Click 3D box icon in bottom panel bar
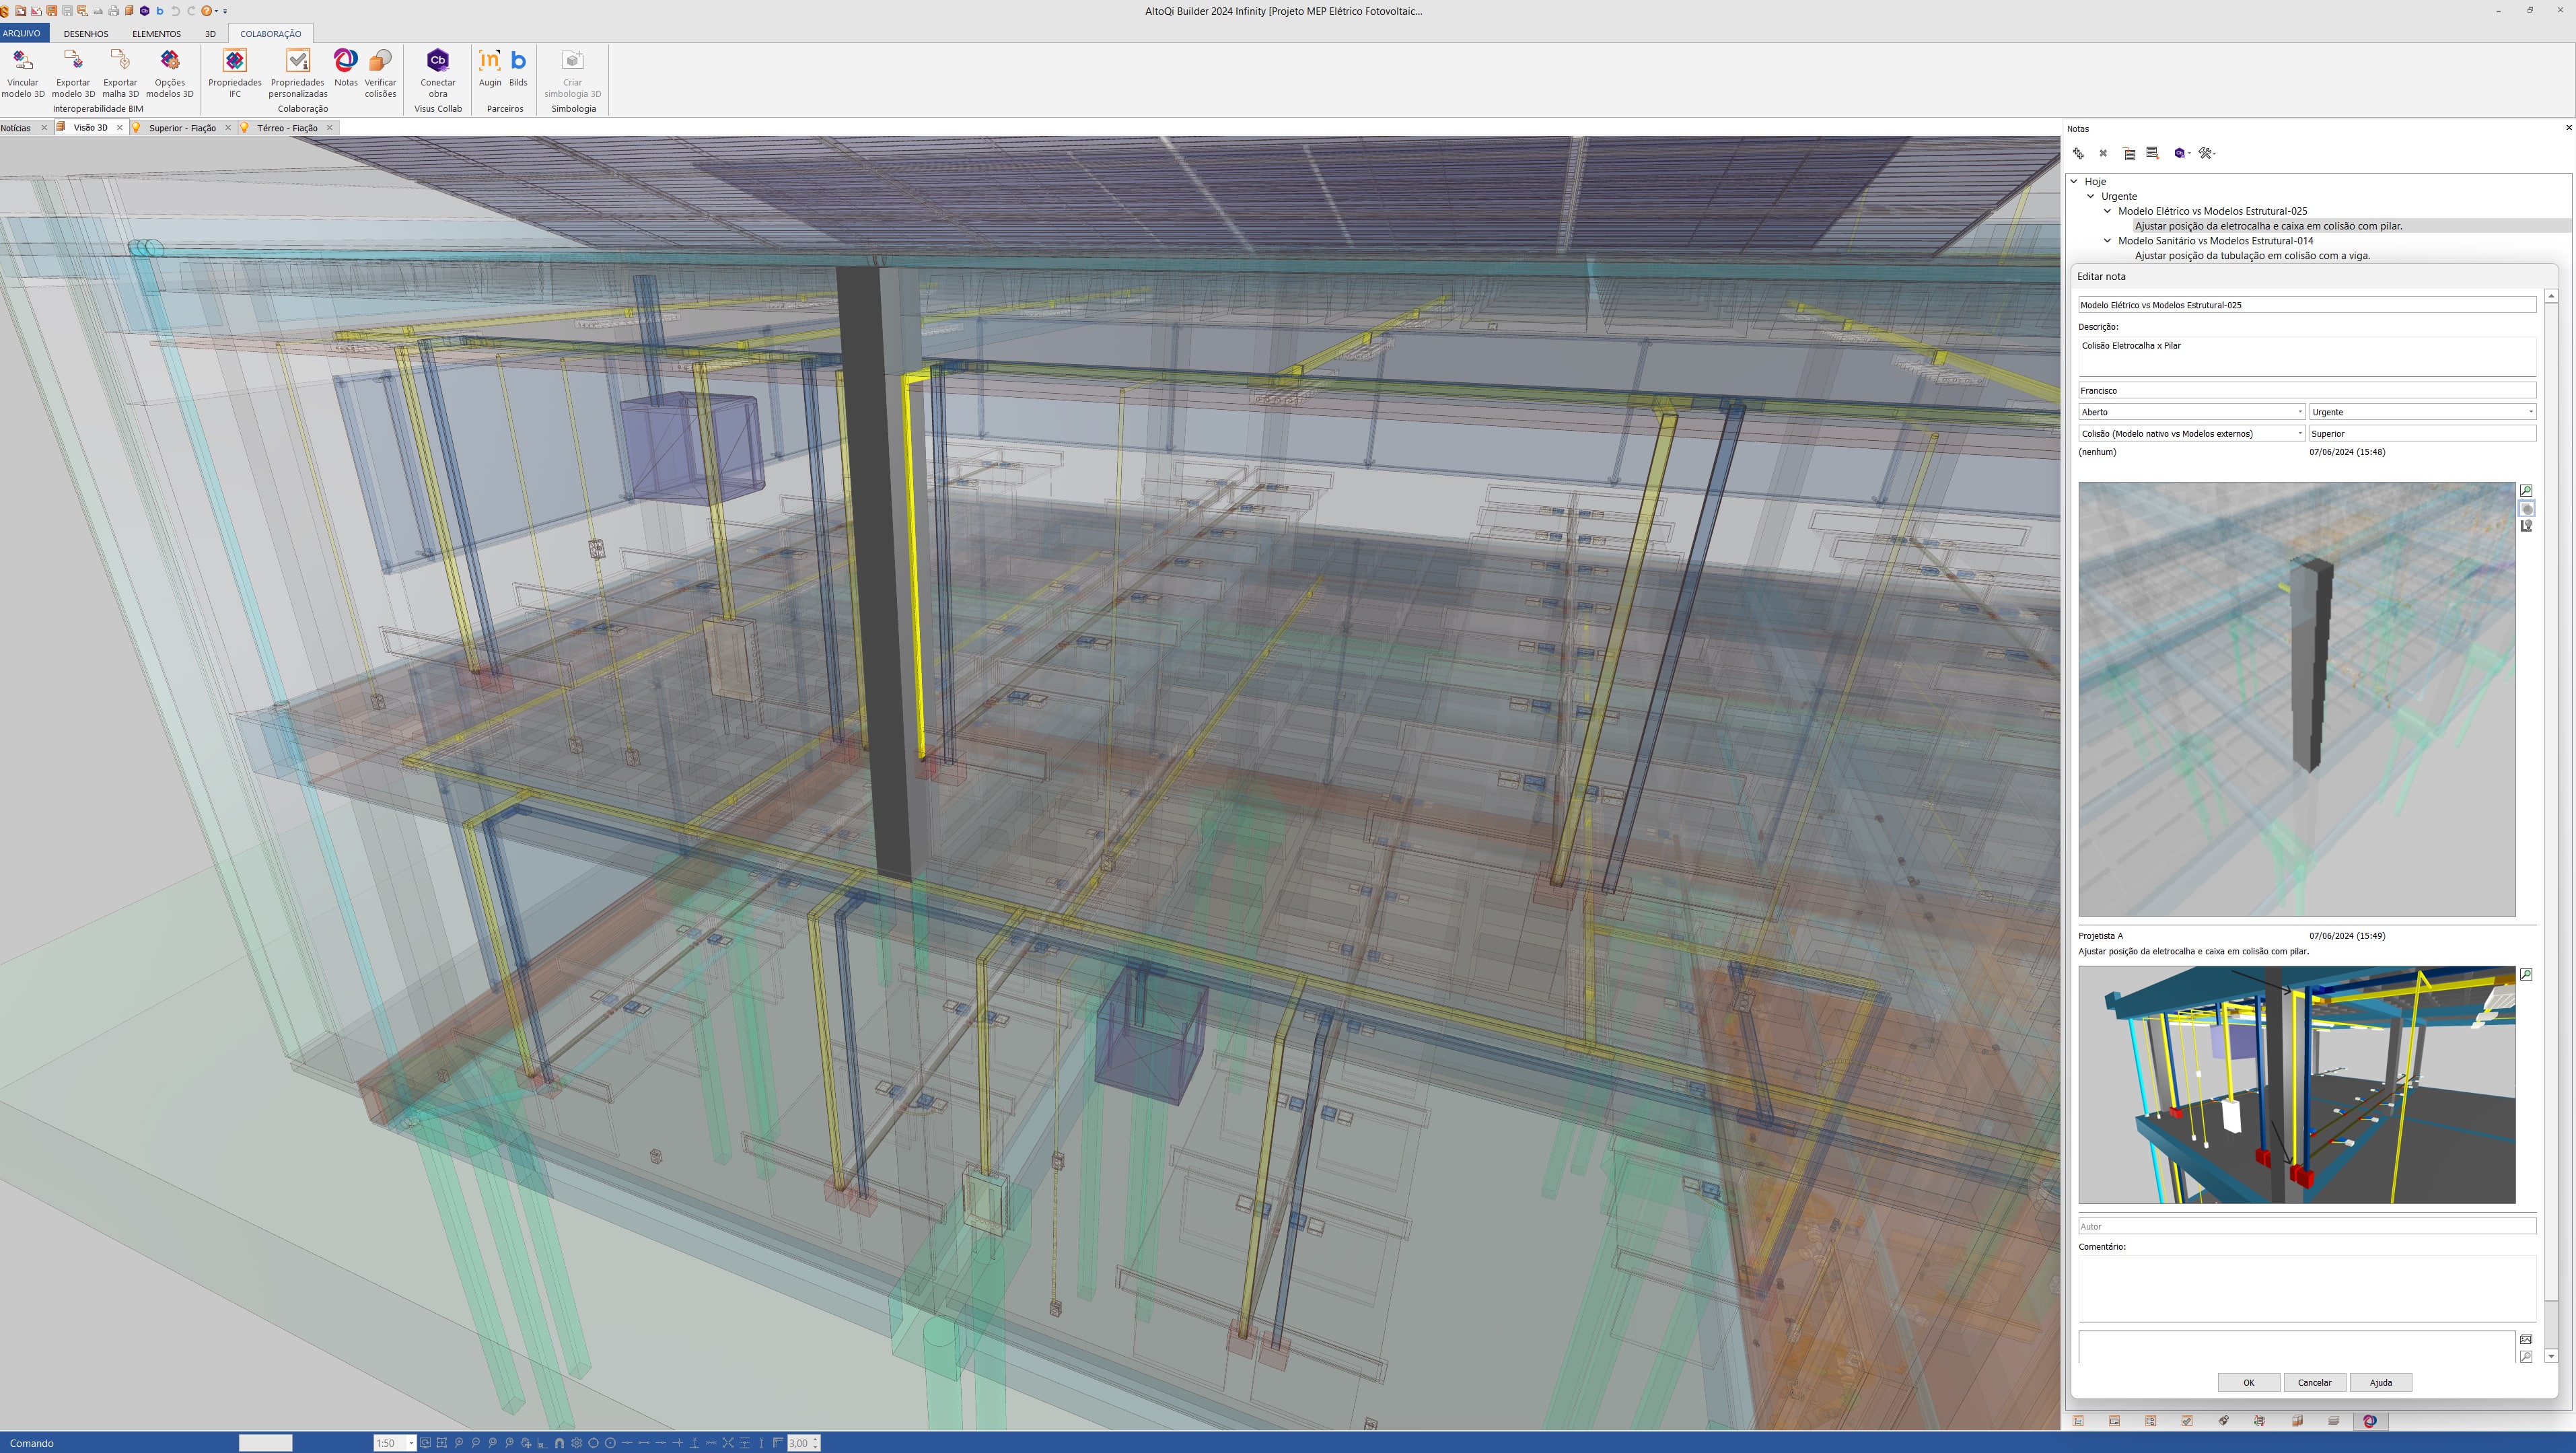The height and width of the screenshot is (1453, 2576). [2298, 1421]
